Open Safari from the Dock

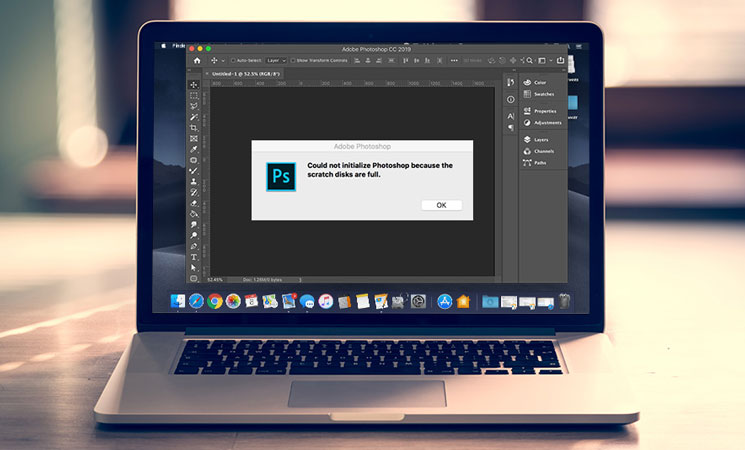196,301
